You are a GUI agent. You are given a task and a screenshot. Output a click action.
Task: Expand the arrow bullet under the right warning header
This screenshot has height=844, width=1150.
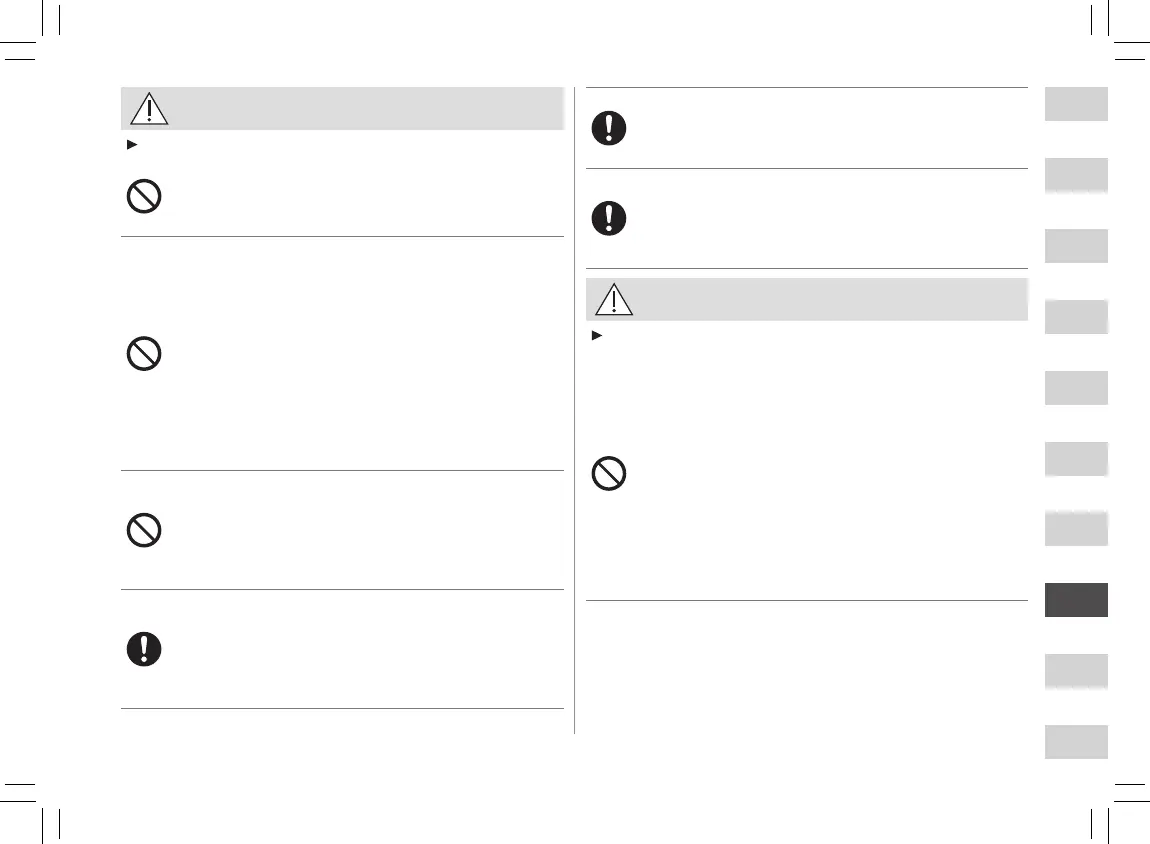tap(596, 336)
